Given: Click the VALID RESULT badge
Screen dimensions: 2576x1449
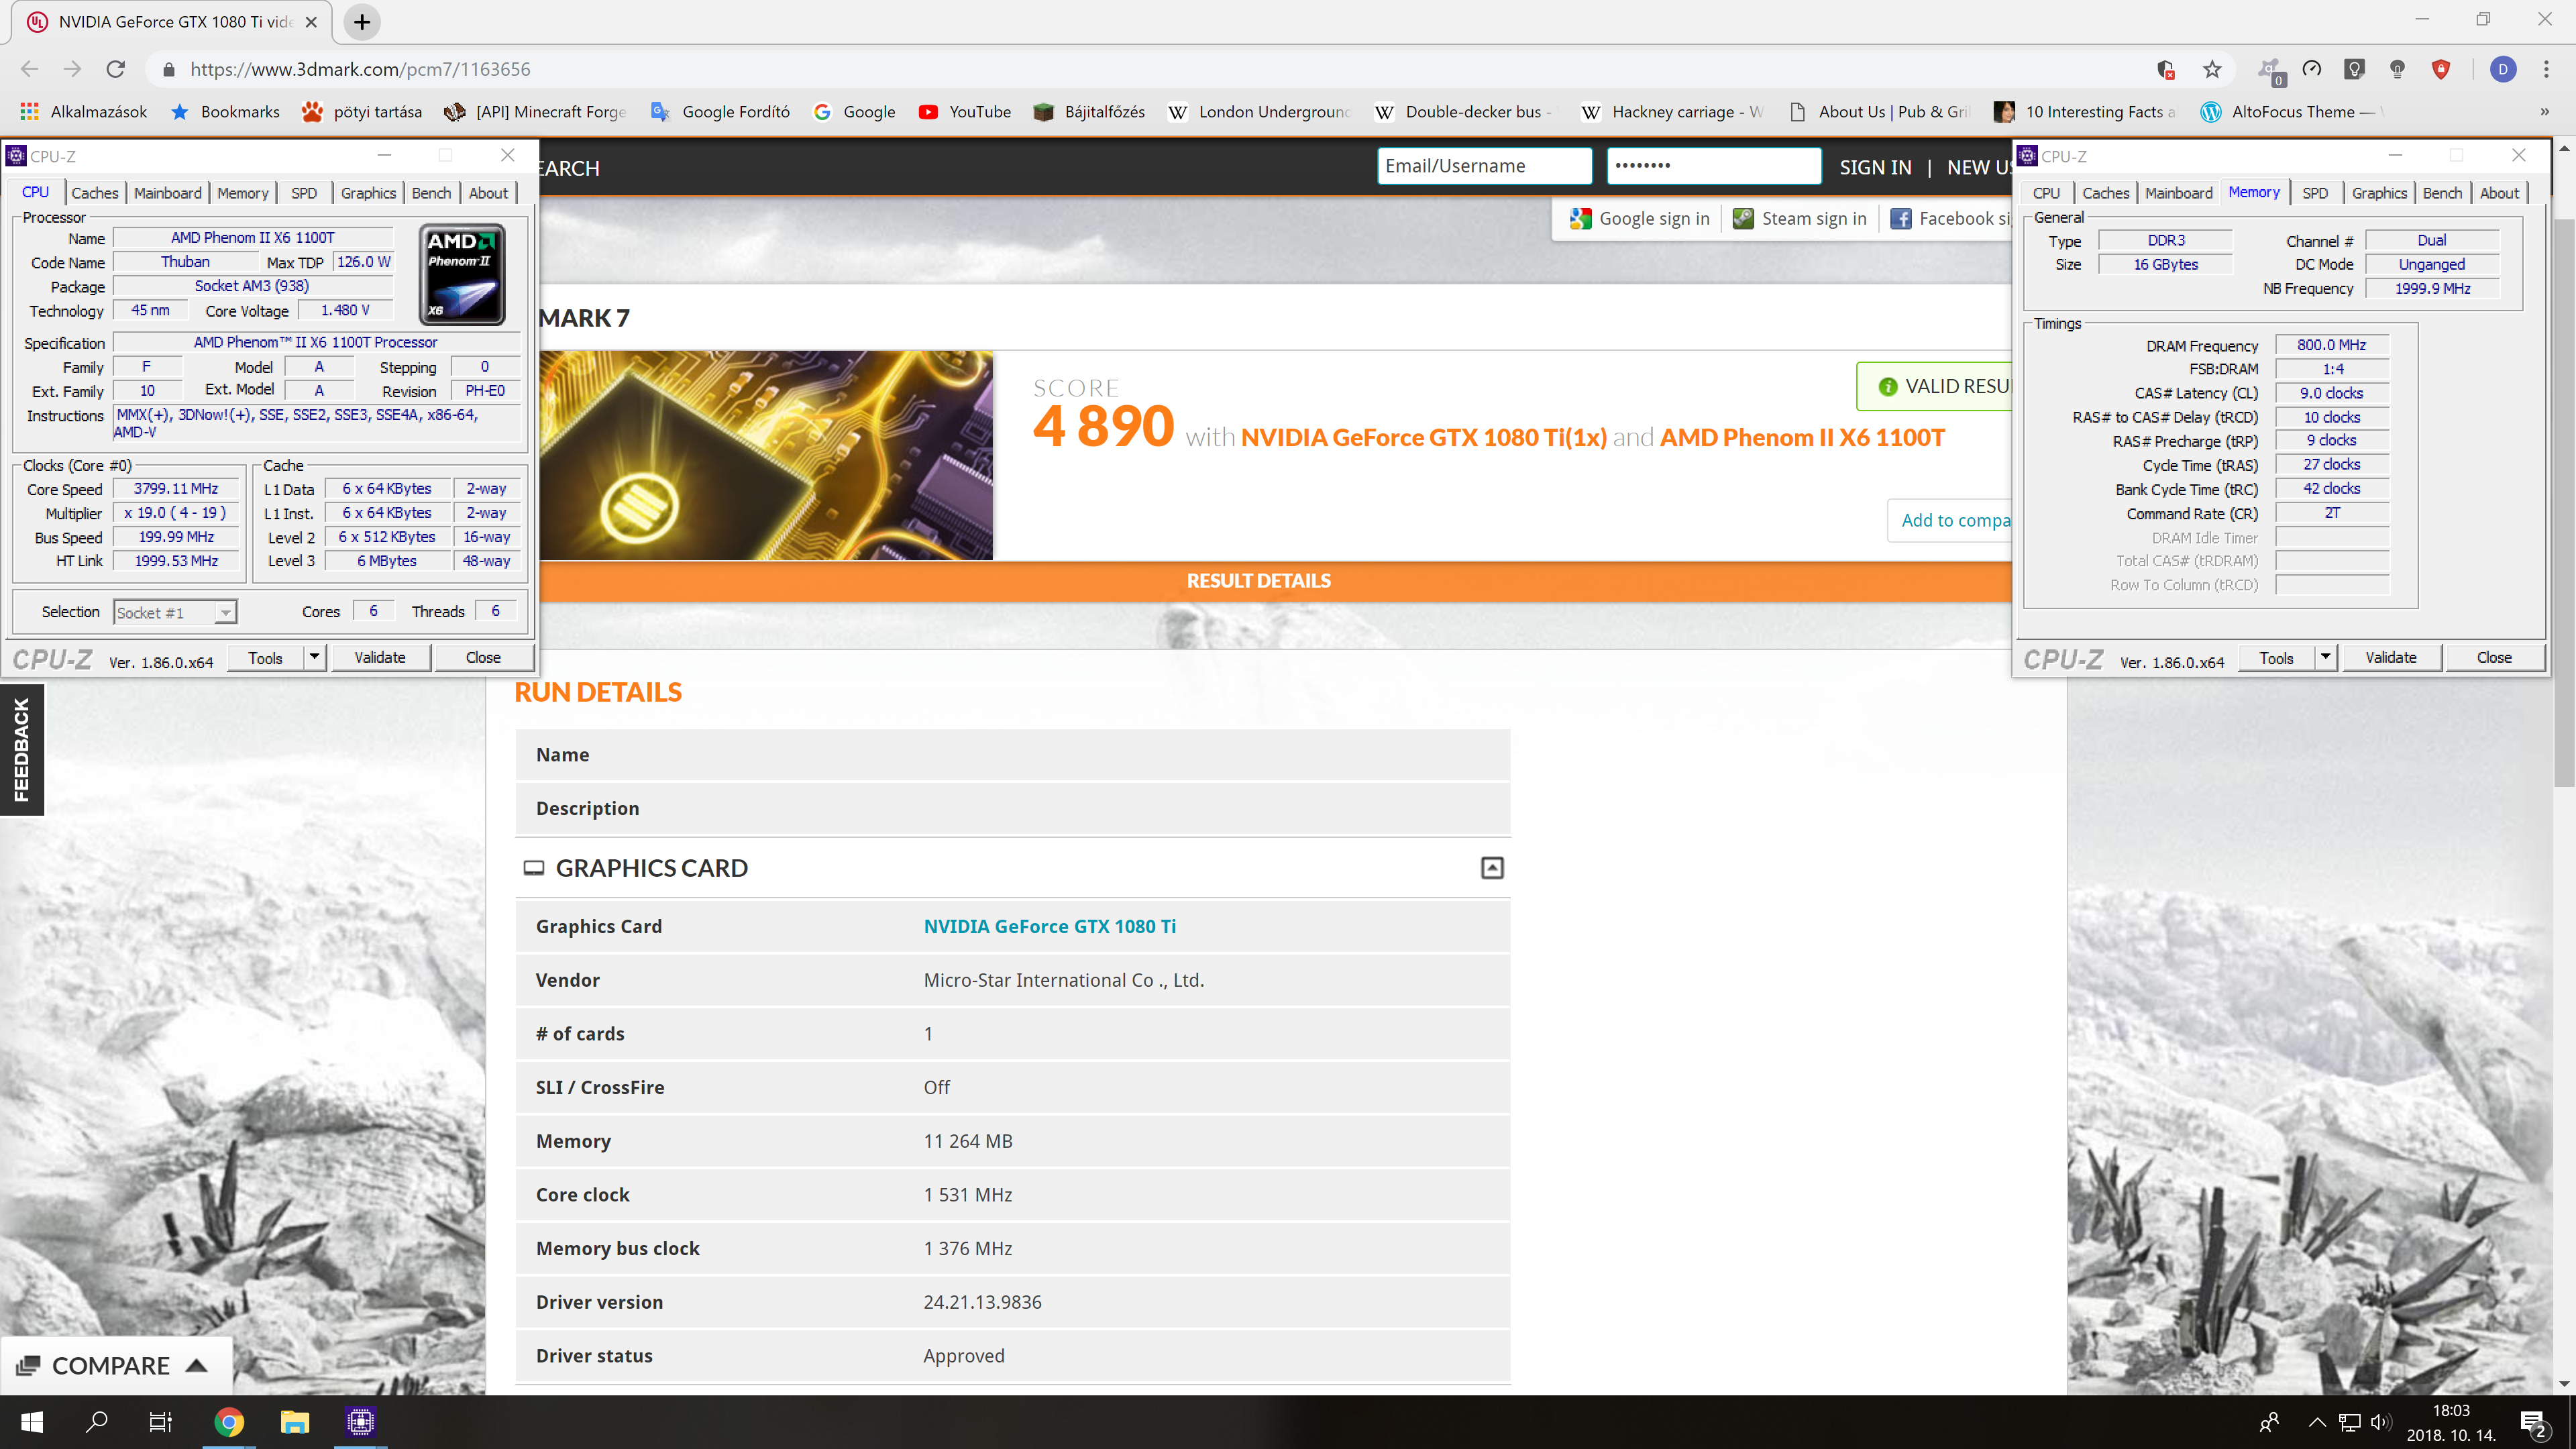Looking at the screenshot, I should point(1934,386).
